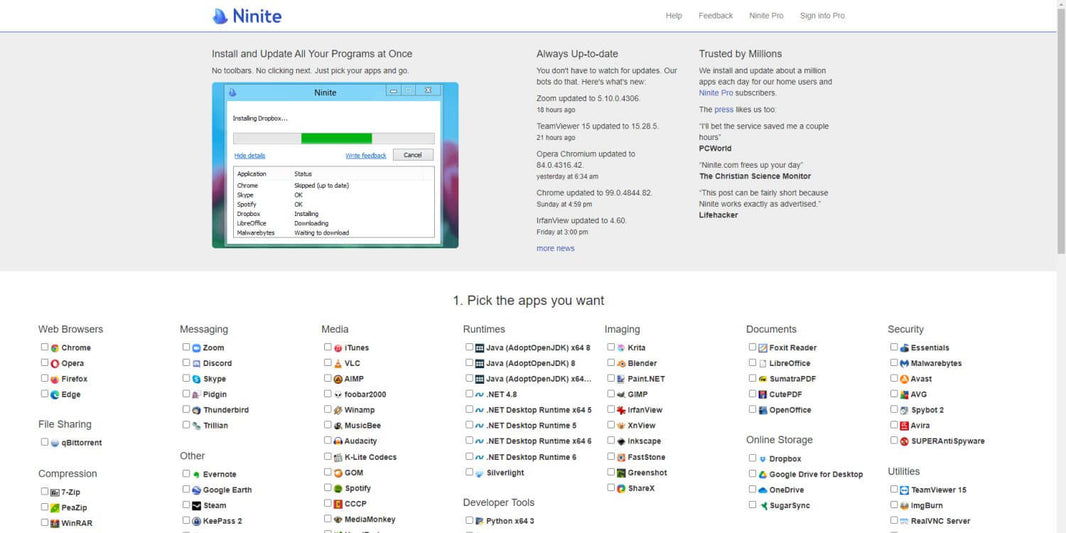The image size is (1066, 533).
Task: Check the Discord checkbox
Action: point(186,362)
